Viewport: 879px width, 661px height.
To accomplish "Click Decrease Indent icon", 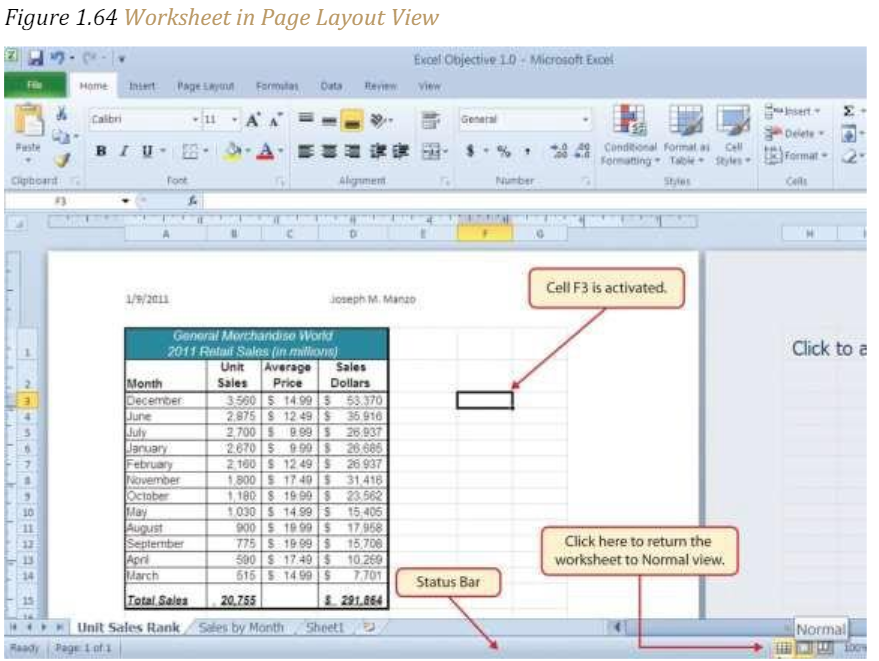I will pyautogui.click(x=378, y=151).
